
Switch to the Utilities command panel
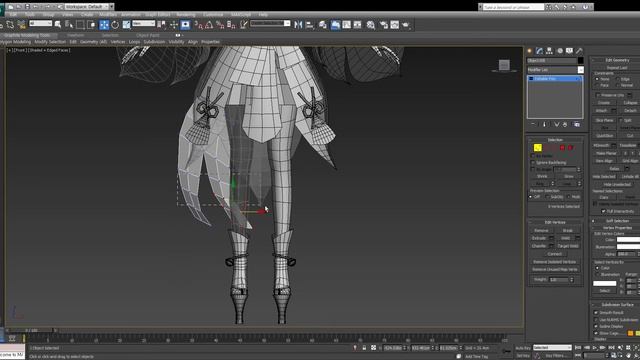[x=579, y=51]
